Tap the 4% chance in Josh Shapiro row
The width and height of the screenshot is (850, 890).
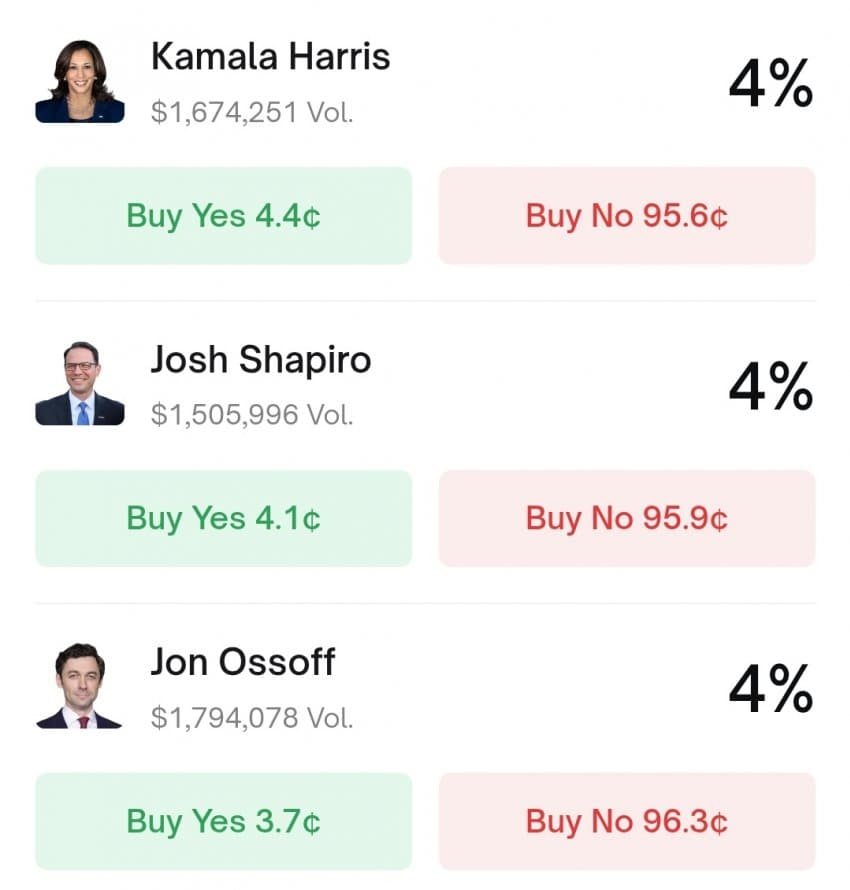tap(770, 386)
